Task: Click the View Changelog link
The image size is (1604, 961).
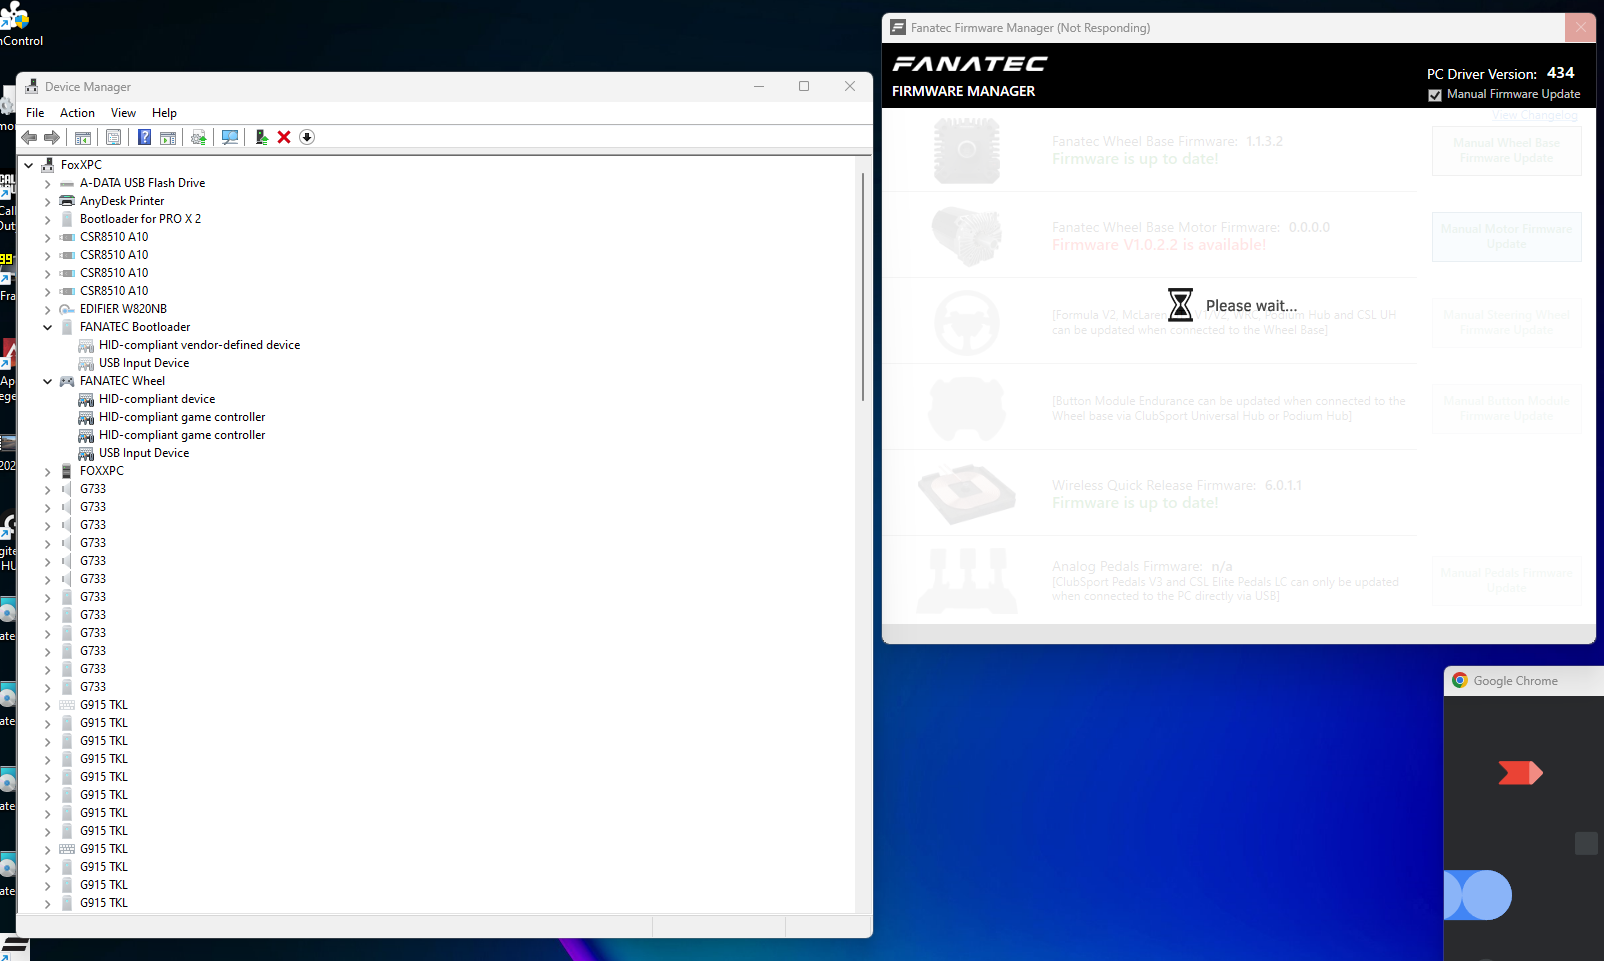Action: tap(1534, 116)
